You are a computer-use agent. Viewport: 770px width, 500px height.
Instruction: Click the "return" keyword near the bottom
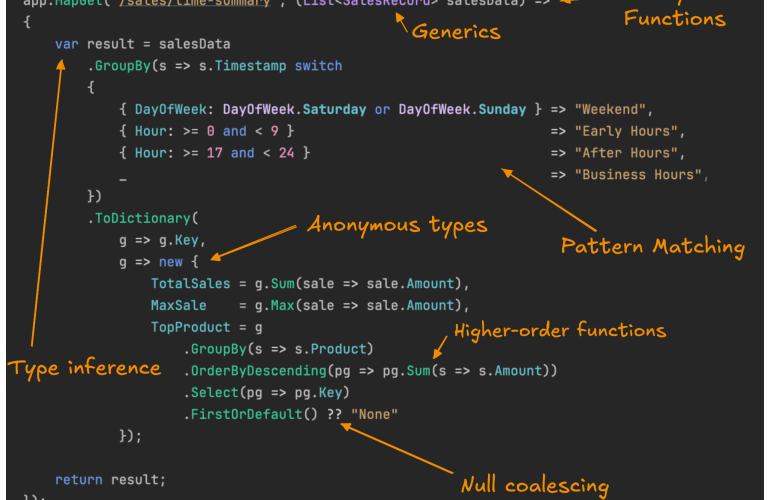point(79,479)
